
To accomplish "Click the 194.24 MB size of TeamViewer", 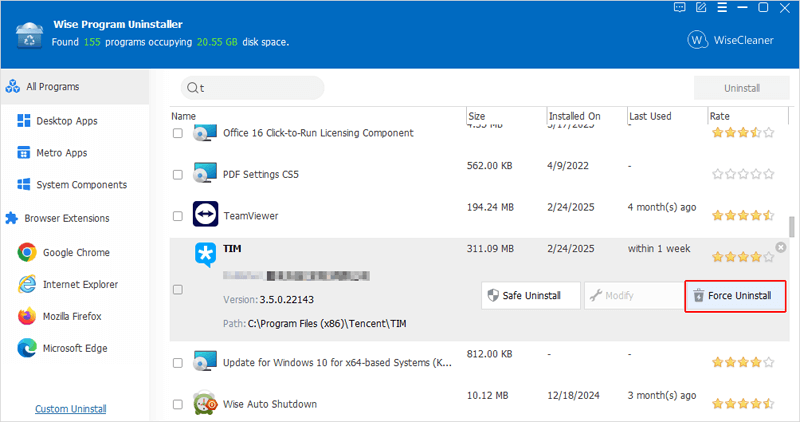I will [490, 207].
